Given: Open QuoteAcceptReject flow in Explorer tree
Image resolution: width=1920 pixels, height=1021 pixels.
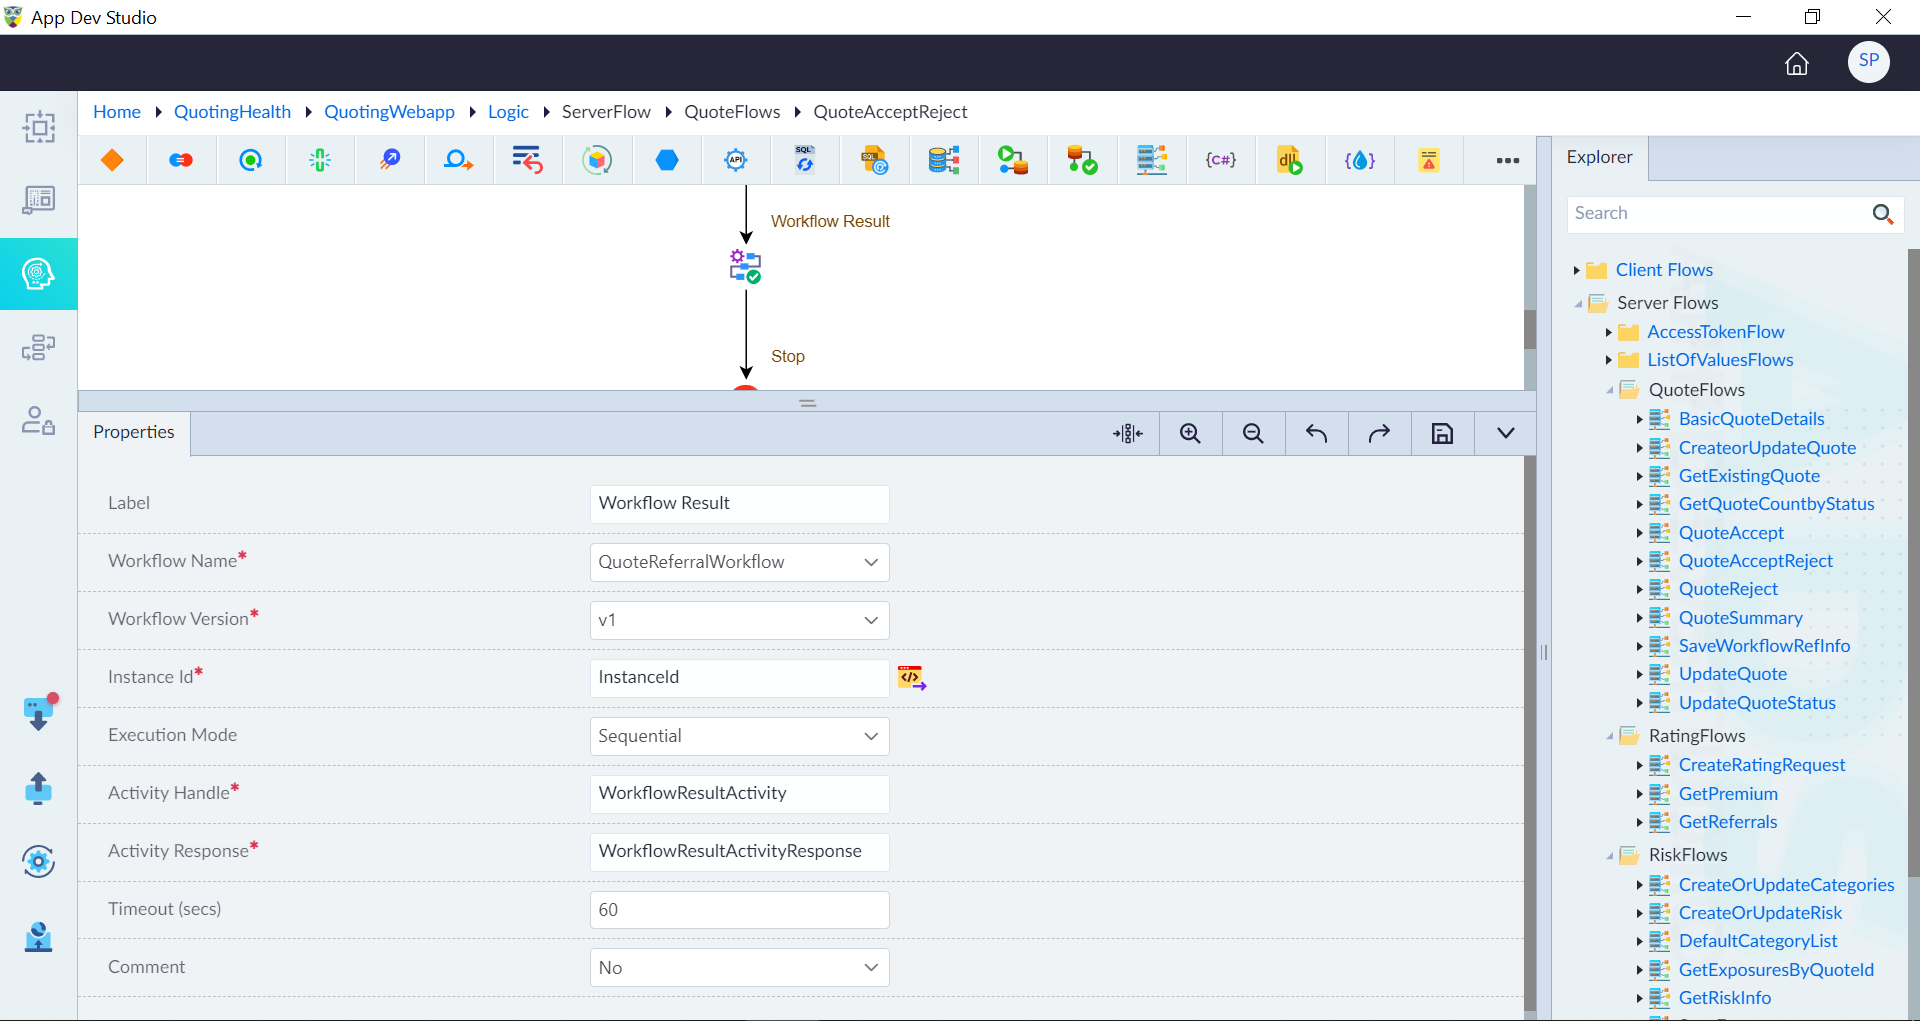Looking at the screenshot, I should 1755,561.
